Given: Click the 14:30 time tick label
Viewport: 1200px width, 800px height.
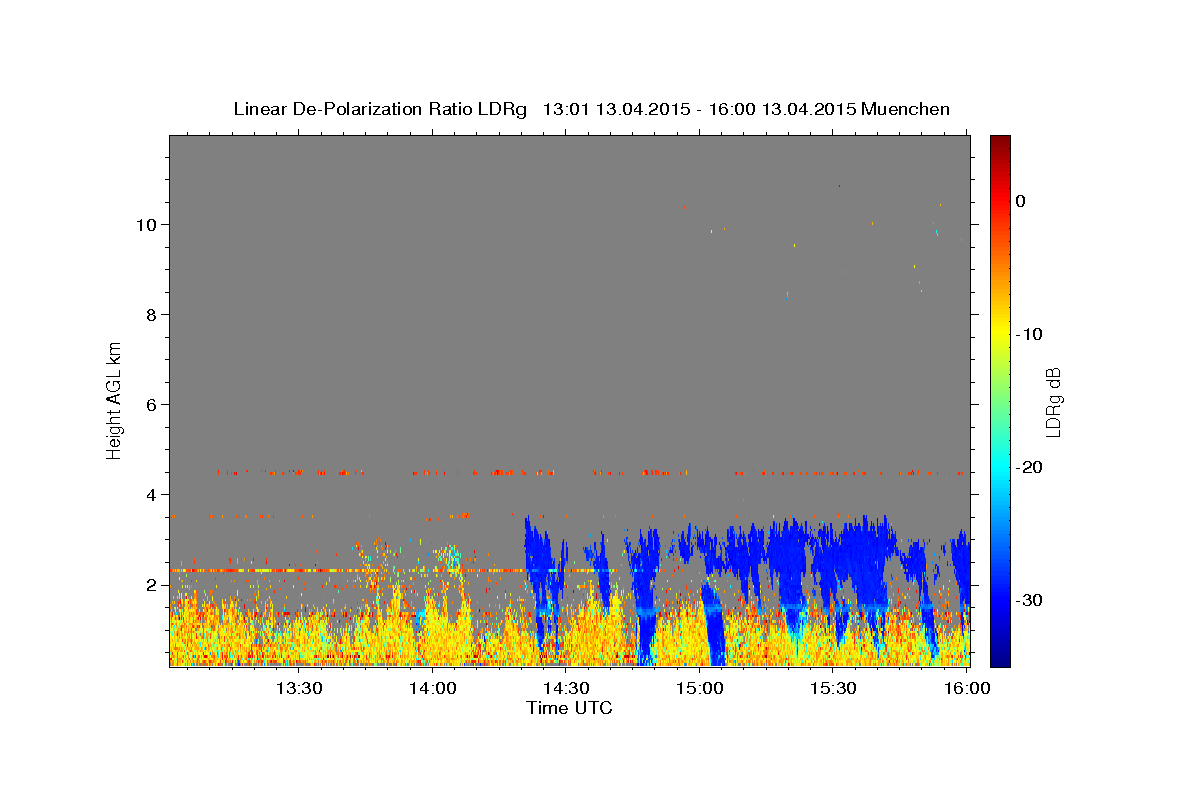Looking at the screenshot, I should [566, 688].
